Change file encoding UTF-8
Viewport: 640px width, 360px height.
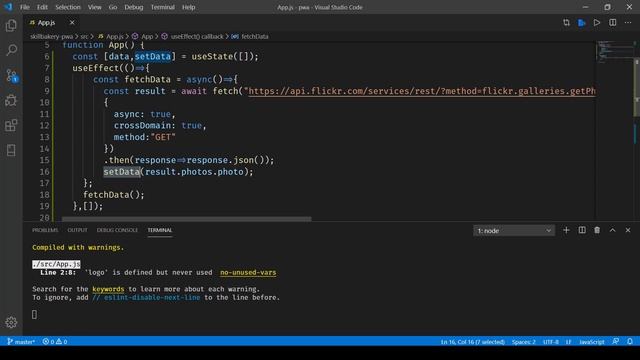pos(551,342)
